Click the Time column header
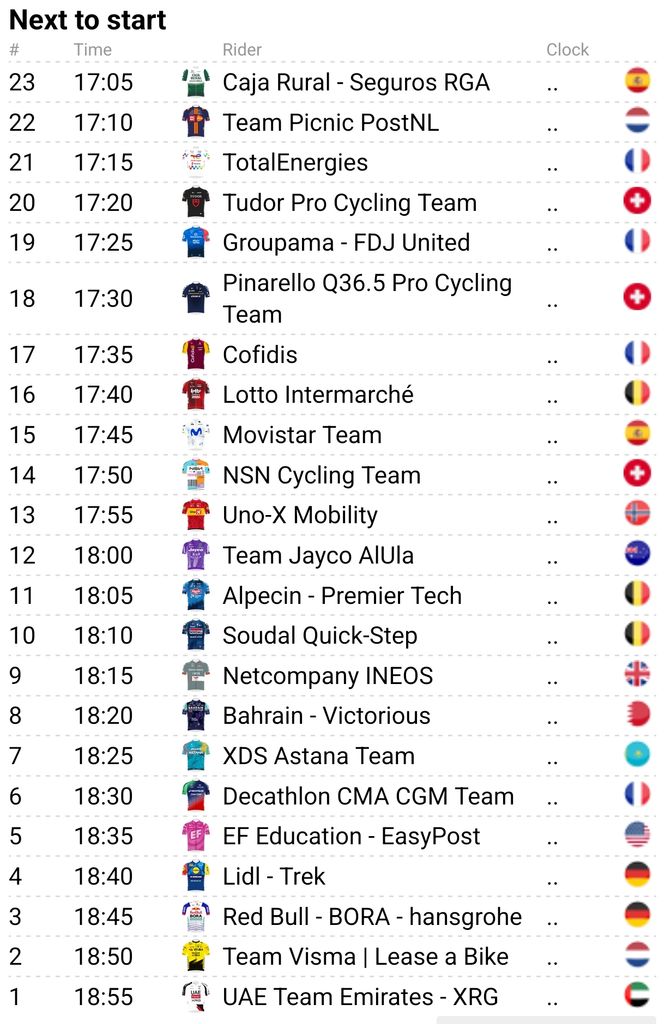This screenshot has height=1024, width=665. tap(93, 50)
